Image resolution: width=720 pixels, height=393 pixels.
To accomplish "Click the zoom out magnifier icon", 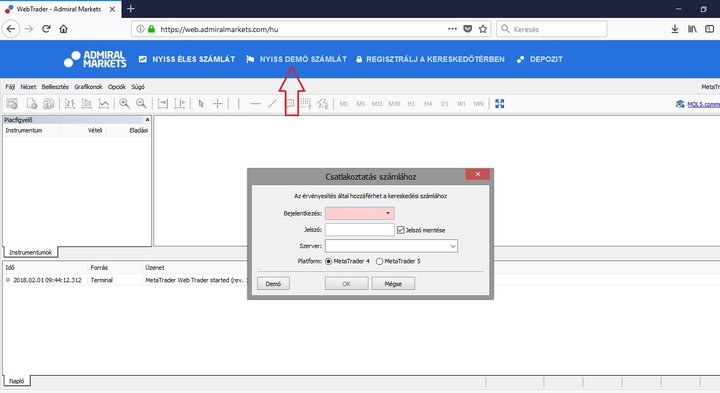I will click(141, 104).
